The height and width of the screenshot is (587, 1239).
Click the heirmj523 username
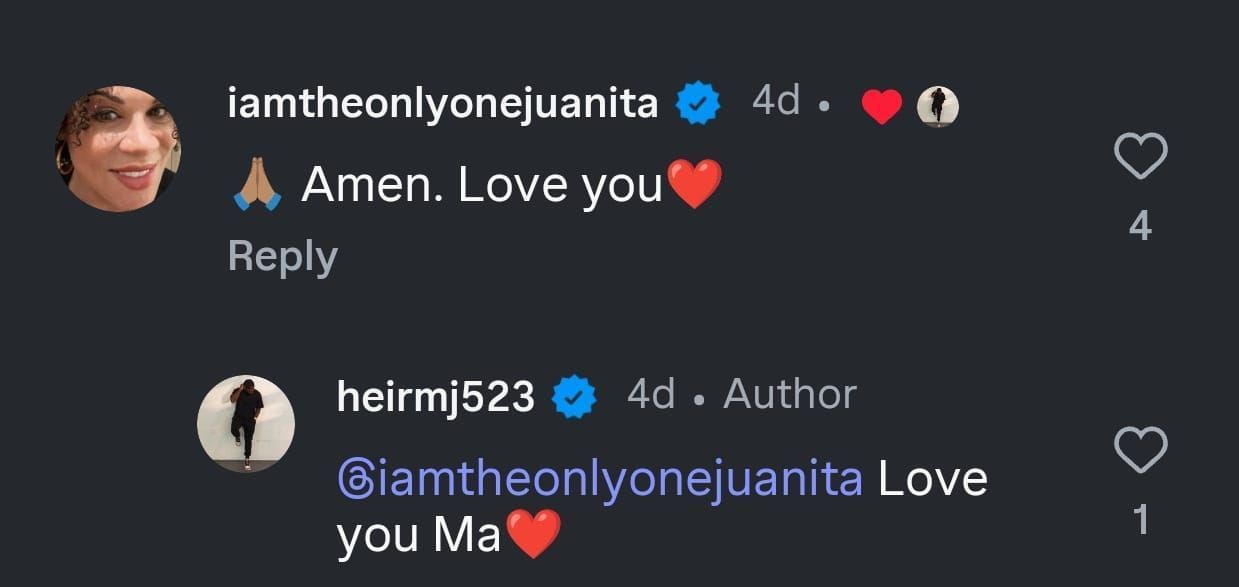click(436, 396)
